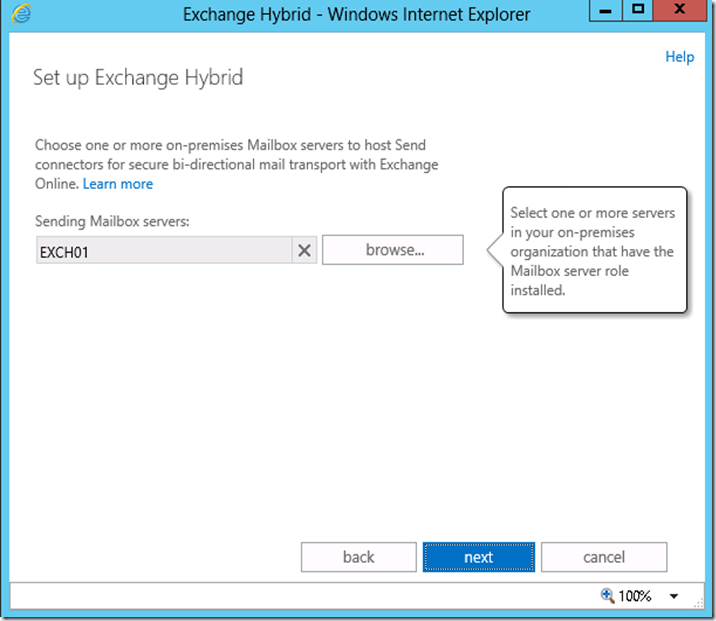The image size is (716, 621).
Task: Close the Internet Explorer window
Action: tap(679, 10)
